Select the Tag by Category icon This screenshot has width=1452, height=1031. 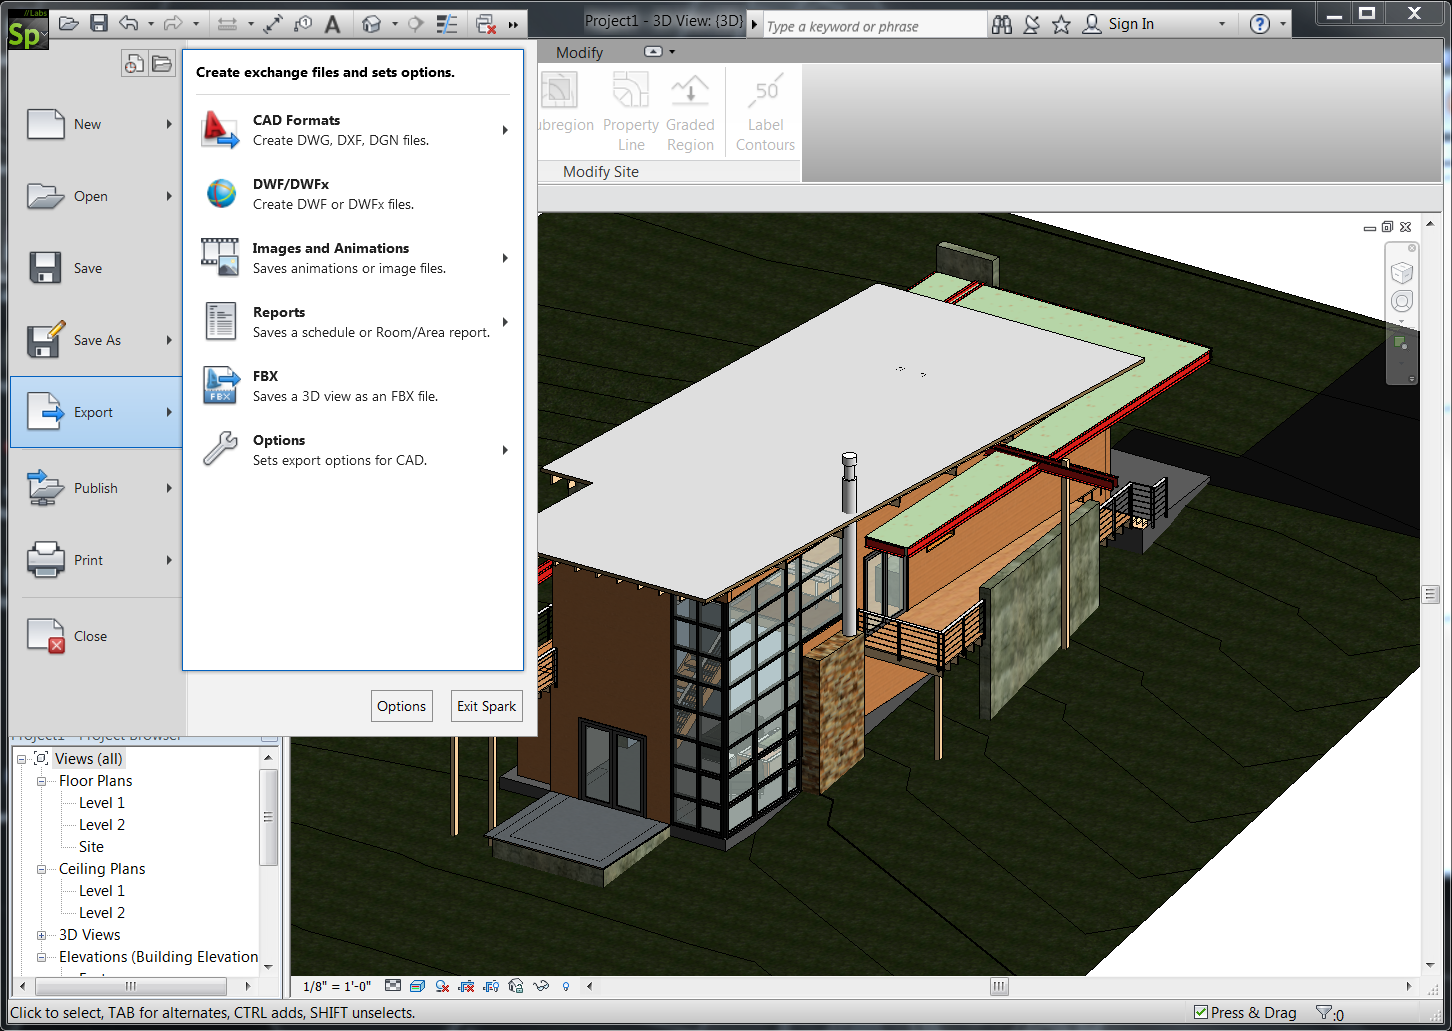pos(303,23)
